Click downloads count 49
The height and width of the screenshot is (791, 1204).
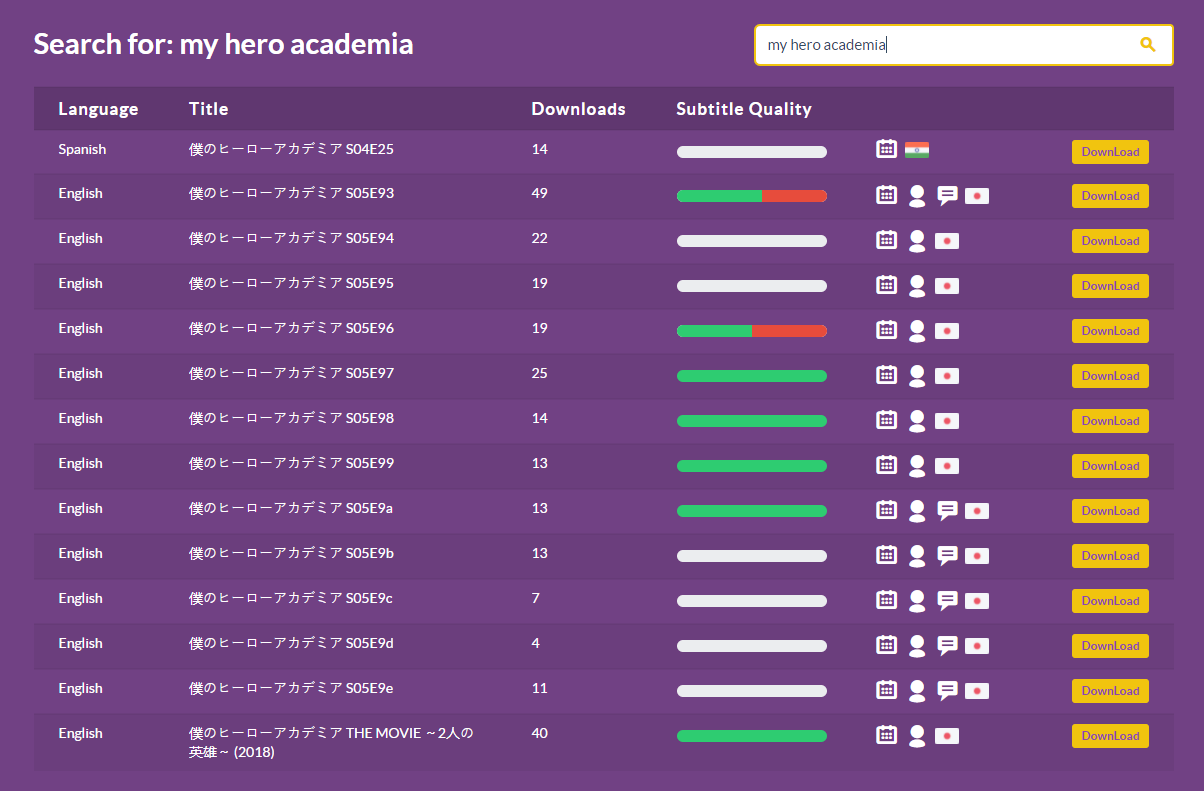[x=540, y=193]
